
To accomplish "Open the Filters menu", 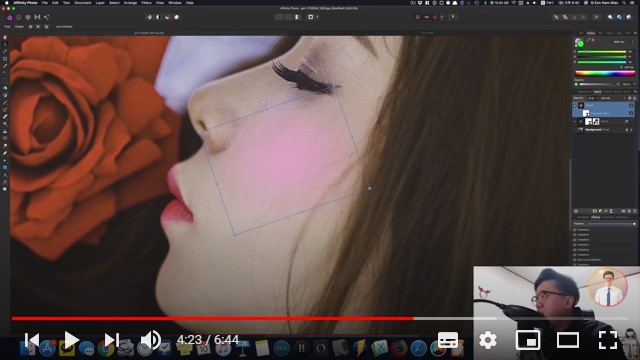I will (146, 3).
